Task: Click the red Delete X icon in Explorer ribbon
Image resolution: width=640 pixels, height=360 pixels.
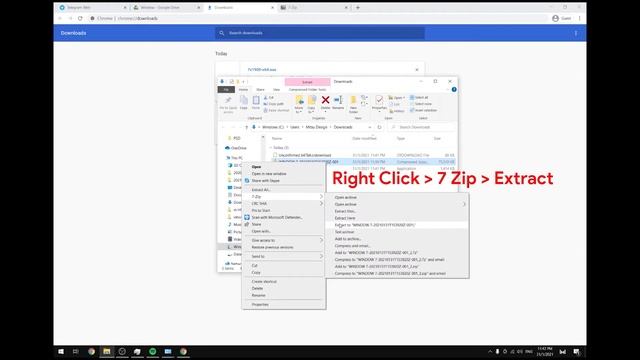Action: coord(325,100)
